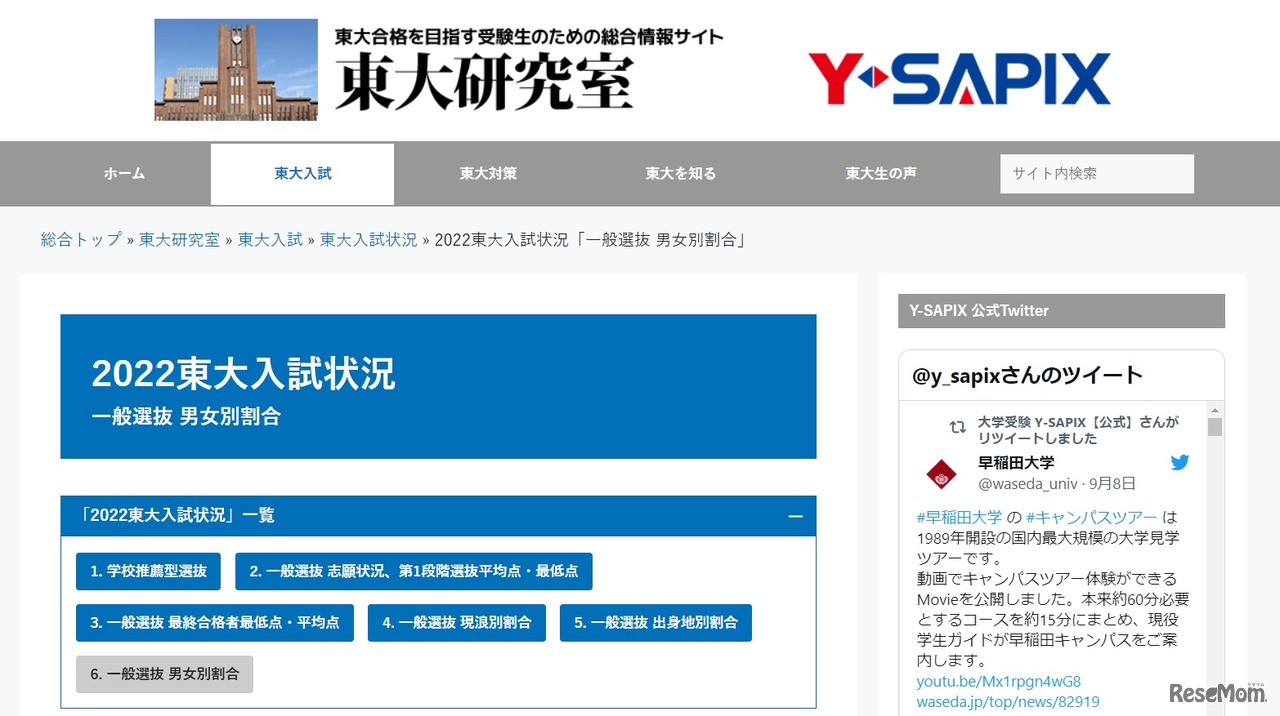Click the Twitter bird icon in tweet
Viewport: 1280px width, 716px height.
pyautogui.click(x=1180, y=462)
